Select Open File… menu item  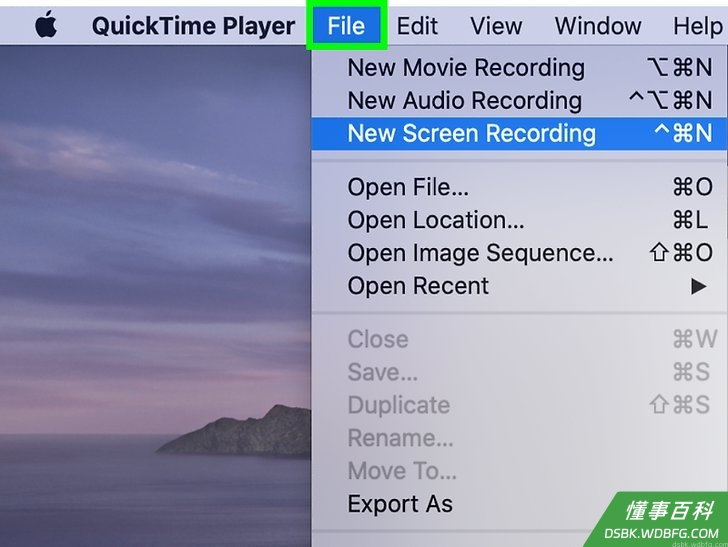point(519,187)
